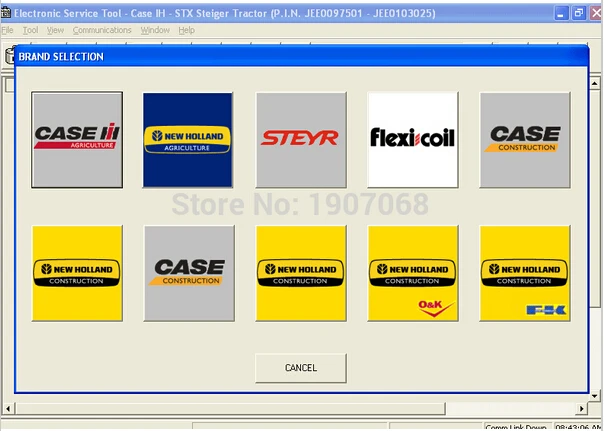The image size is (604, 431).
Task: Pick New Holland Construction tile under Steyr
Action: point(301,273)
